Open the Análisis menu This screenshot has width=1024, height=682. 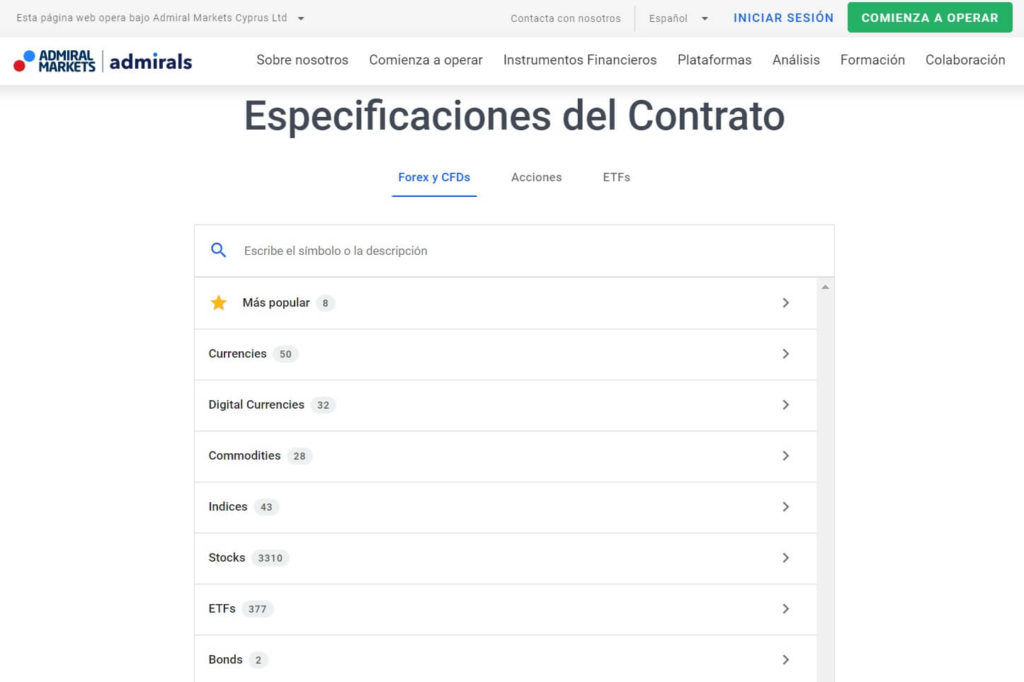coord(796,59)
